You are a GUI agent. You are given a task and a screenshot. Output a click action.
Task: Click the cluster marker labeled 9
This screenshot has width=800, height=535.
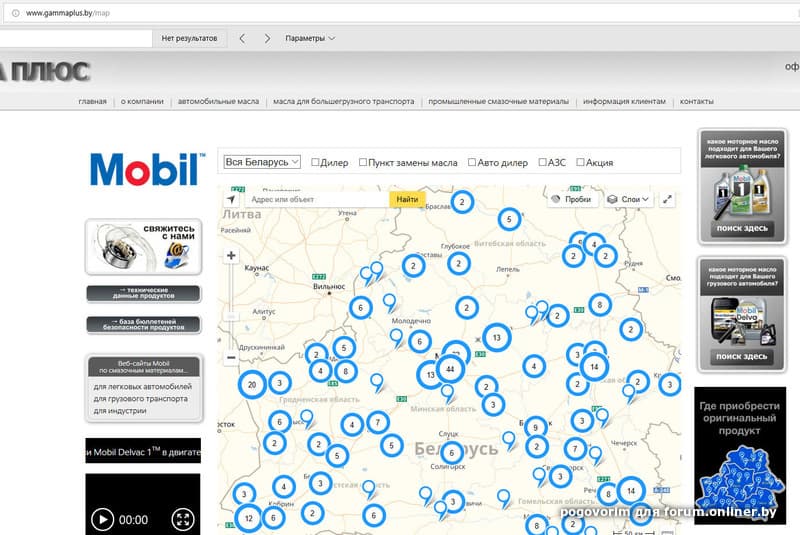(x=535, y=427)
